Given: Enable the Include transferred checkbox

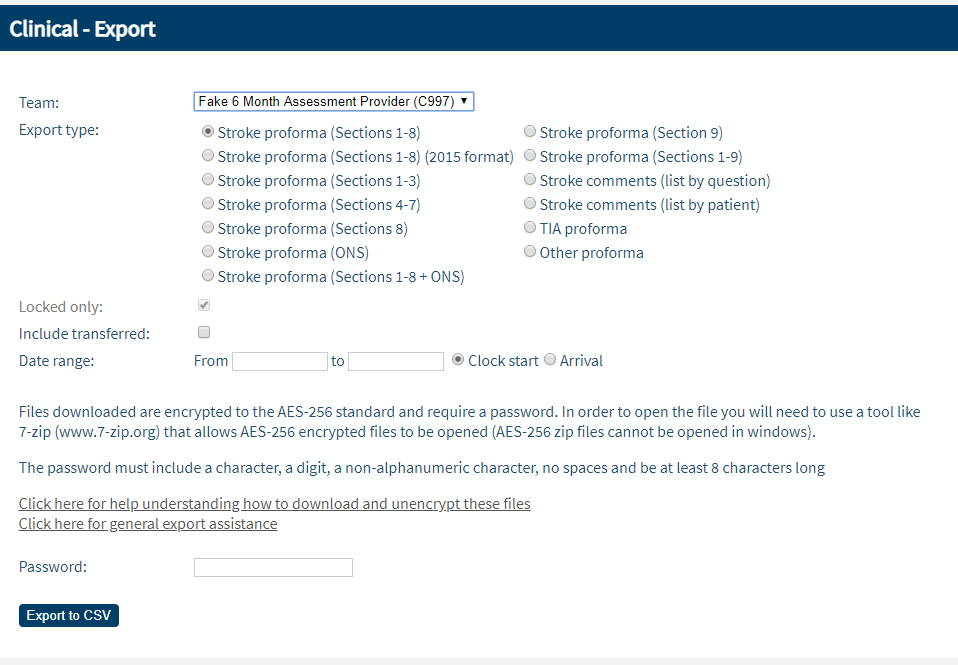Looking at the screenshot, I should [204, 332].
